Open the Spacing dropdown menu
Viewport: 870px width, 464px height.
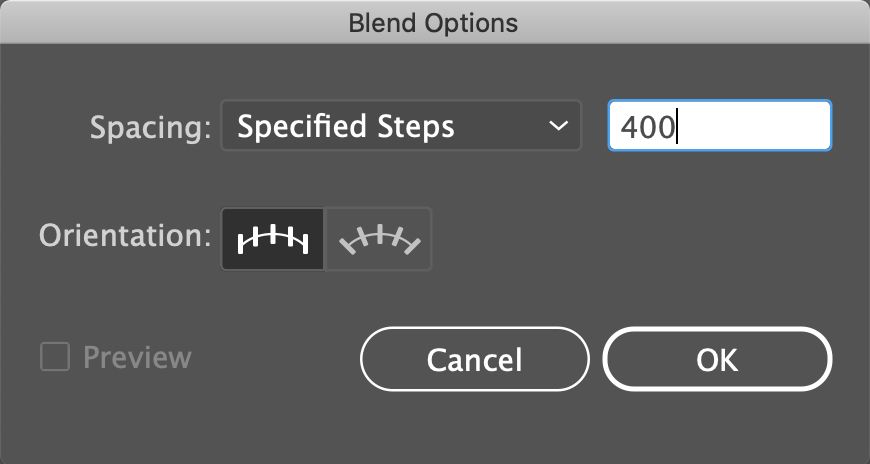(x=400, y=127)
